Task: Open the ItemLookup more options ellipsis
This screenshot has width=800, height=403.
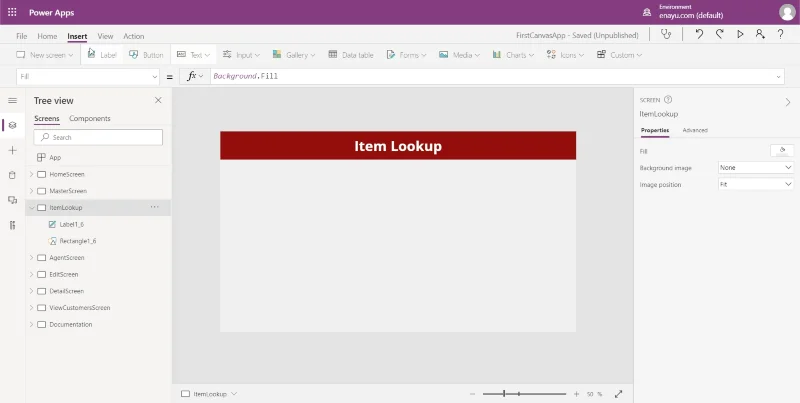Action: coord(155,207)
